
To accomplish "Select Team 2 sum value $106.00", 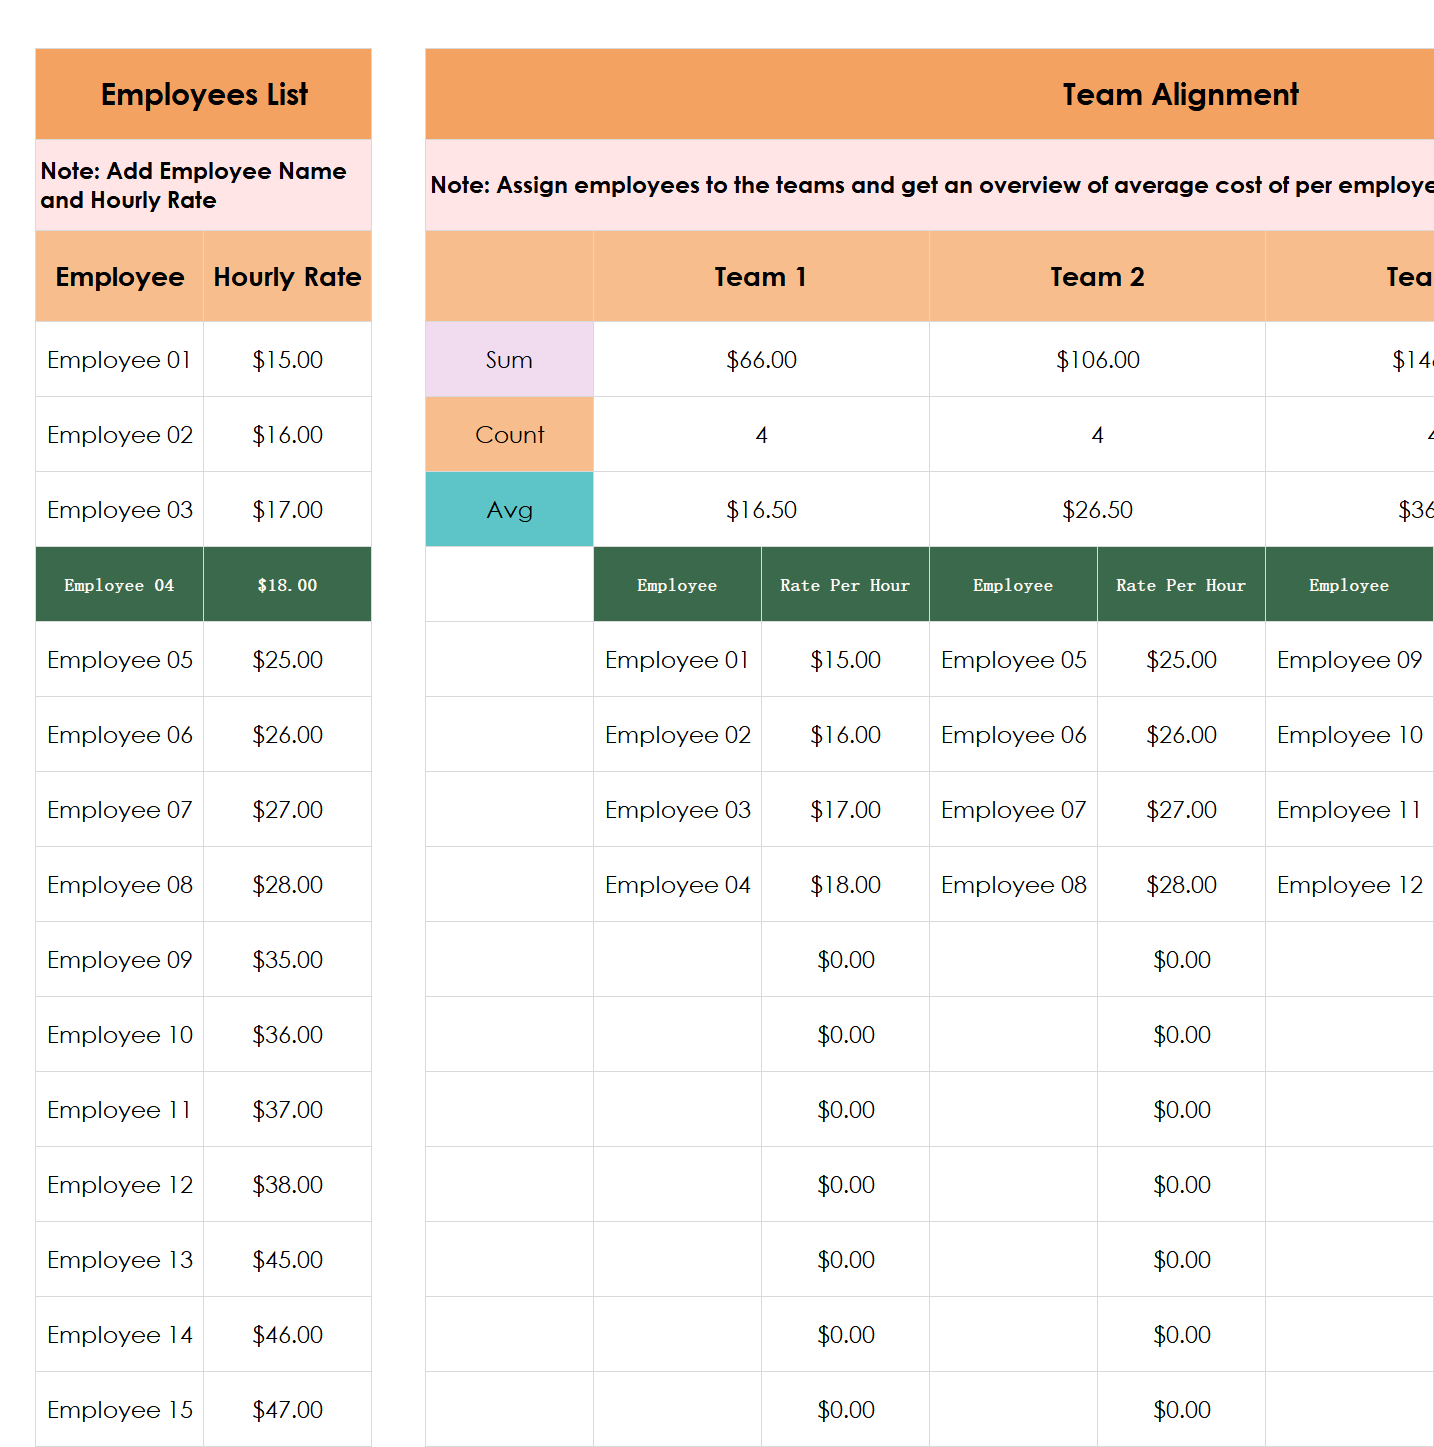I will (x=1097, y=360).
